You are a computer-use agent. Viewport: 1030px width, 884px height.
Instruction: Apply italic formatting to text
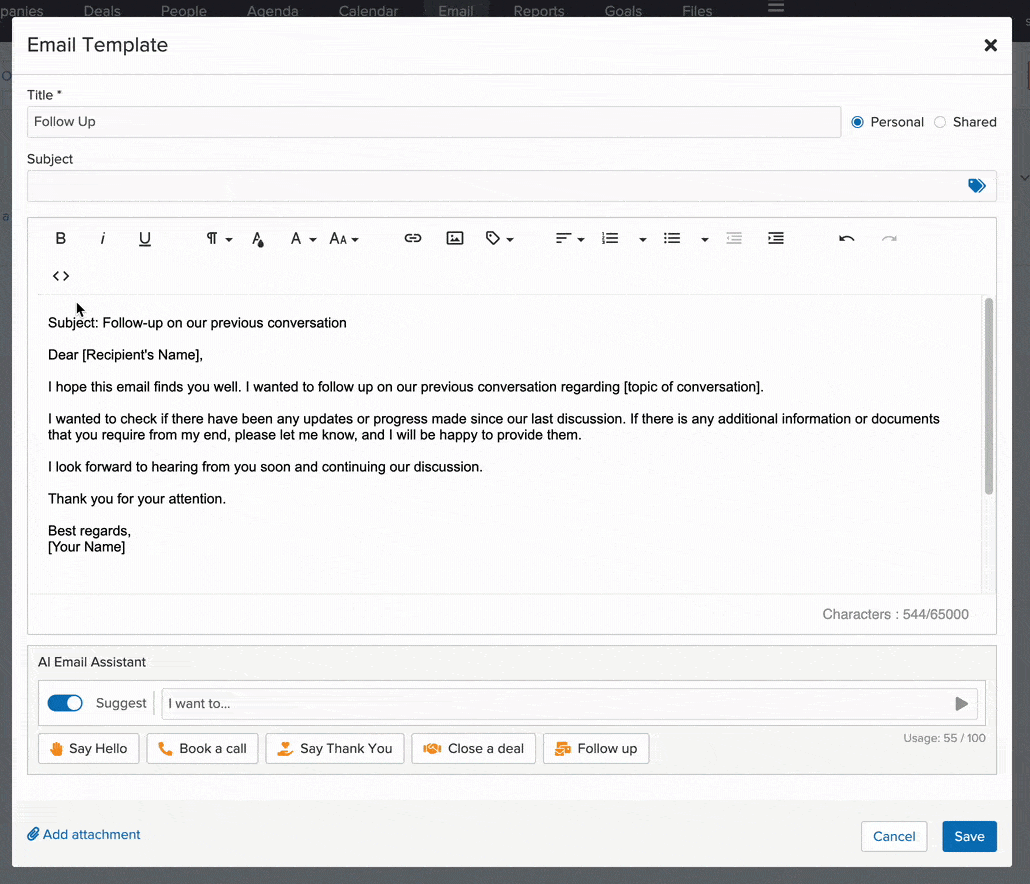click(x=102, y=238)
